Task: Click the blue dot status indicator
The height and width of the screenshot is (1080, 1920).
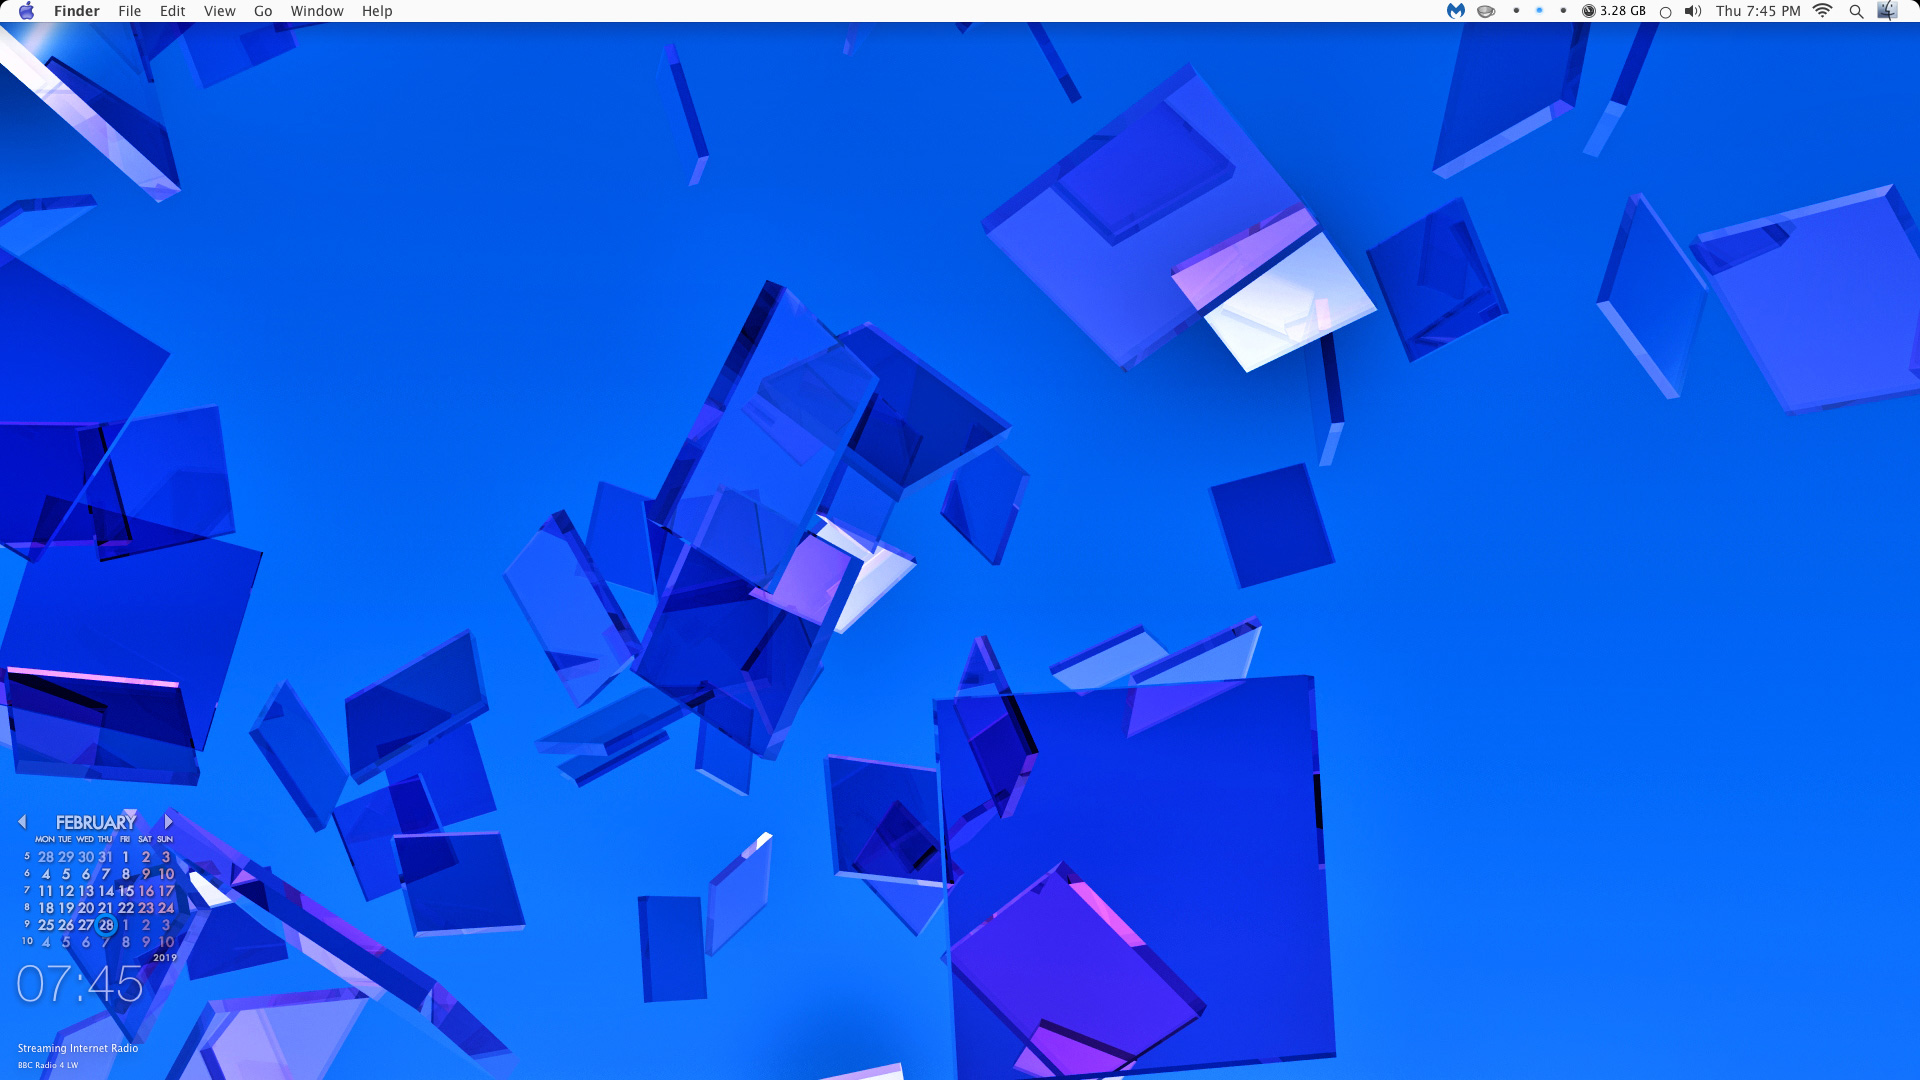Action: click(x=1539, y=11)
